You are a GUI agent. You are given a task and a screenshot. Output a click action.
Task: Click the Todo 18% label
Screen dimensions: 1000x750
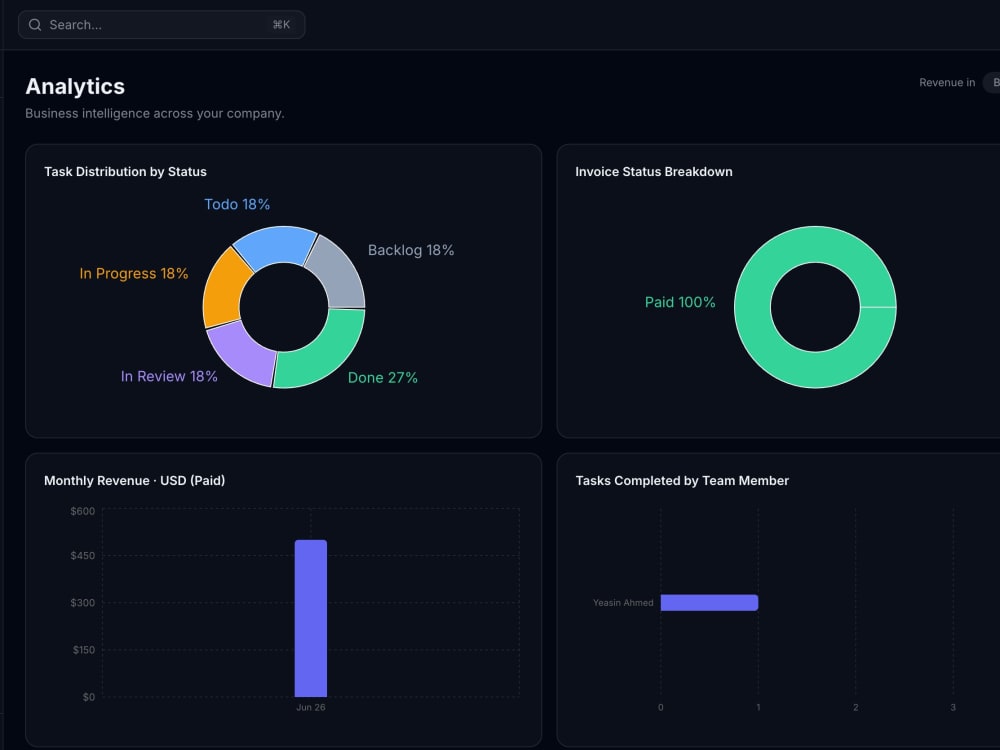[237, 204]
